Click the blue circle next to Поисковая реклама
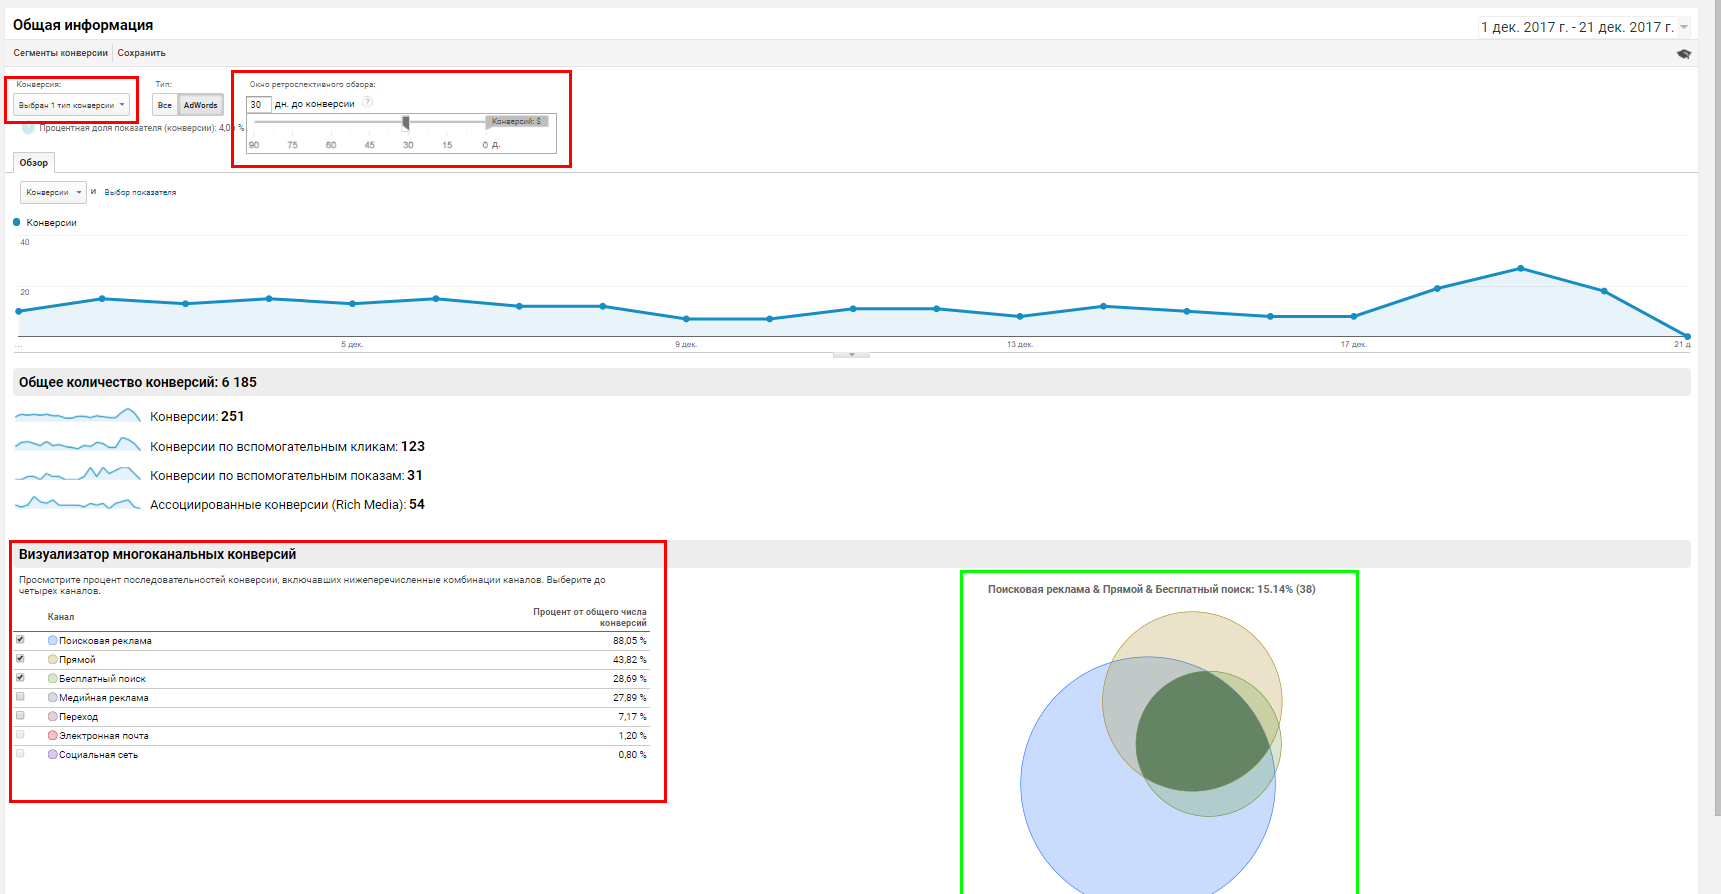 tap(53, 640)
